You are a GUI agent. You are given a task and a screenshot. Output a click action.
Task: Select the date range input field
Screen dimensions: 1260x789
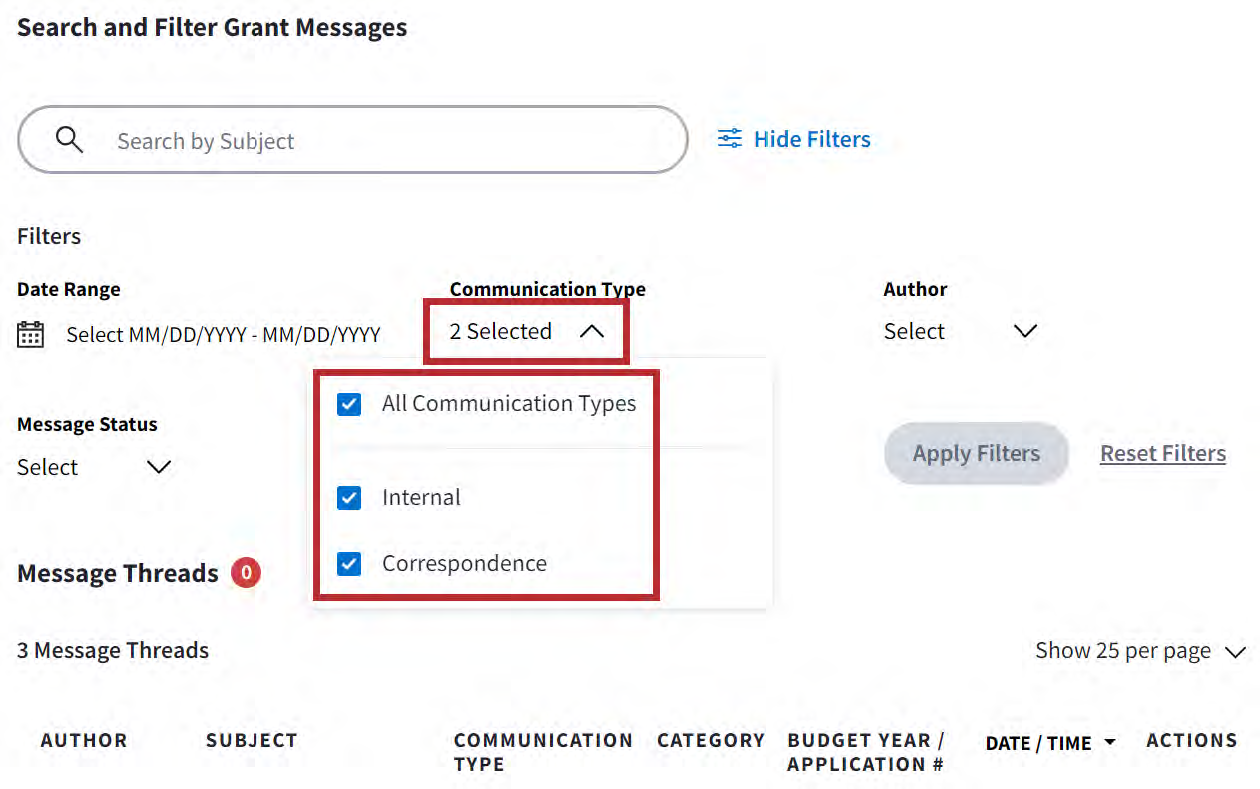[x=223, y=334]
